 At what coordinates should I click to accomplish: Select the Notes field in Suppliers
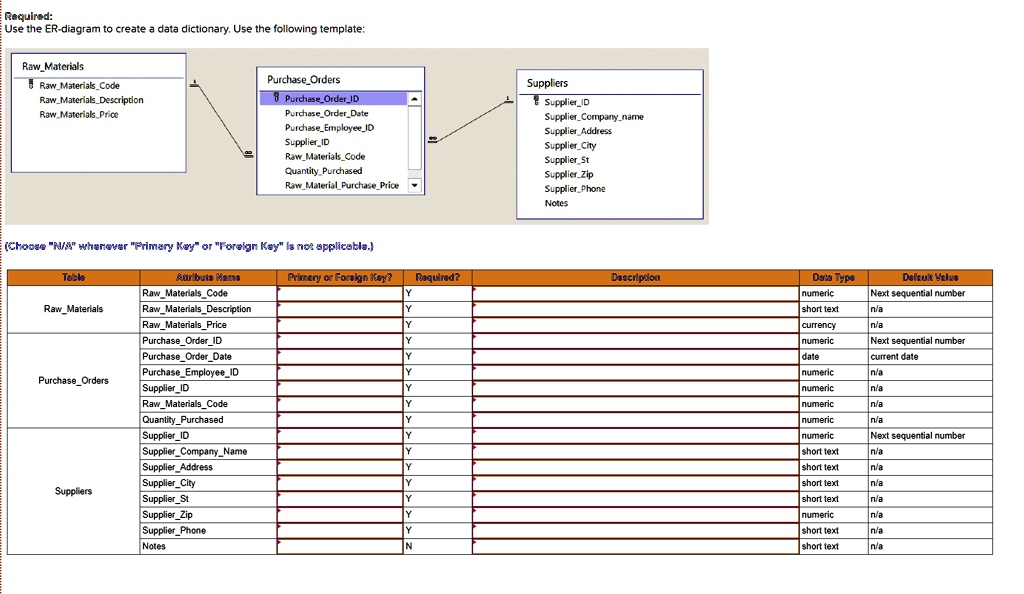(x=556, y=203)
